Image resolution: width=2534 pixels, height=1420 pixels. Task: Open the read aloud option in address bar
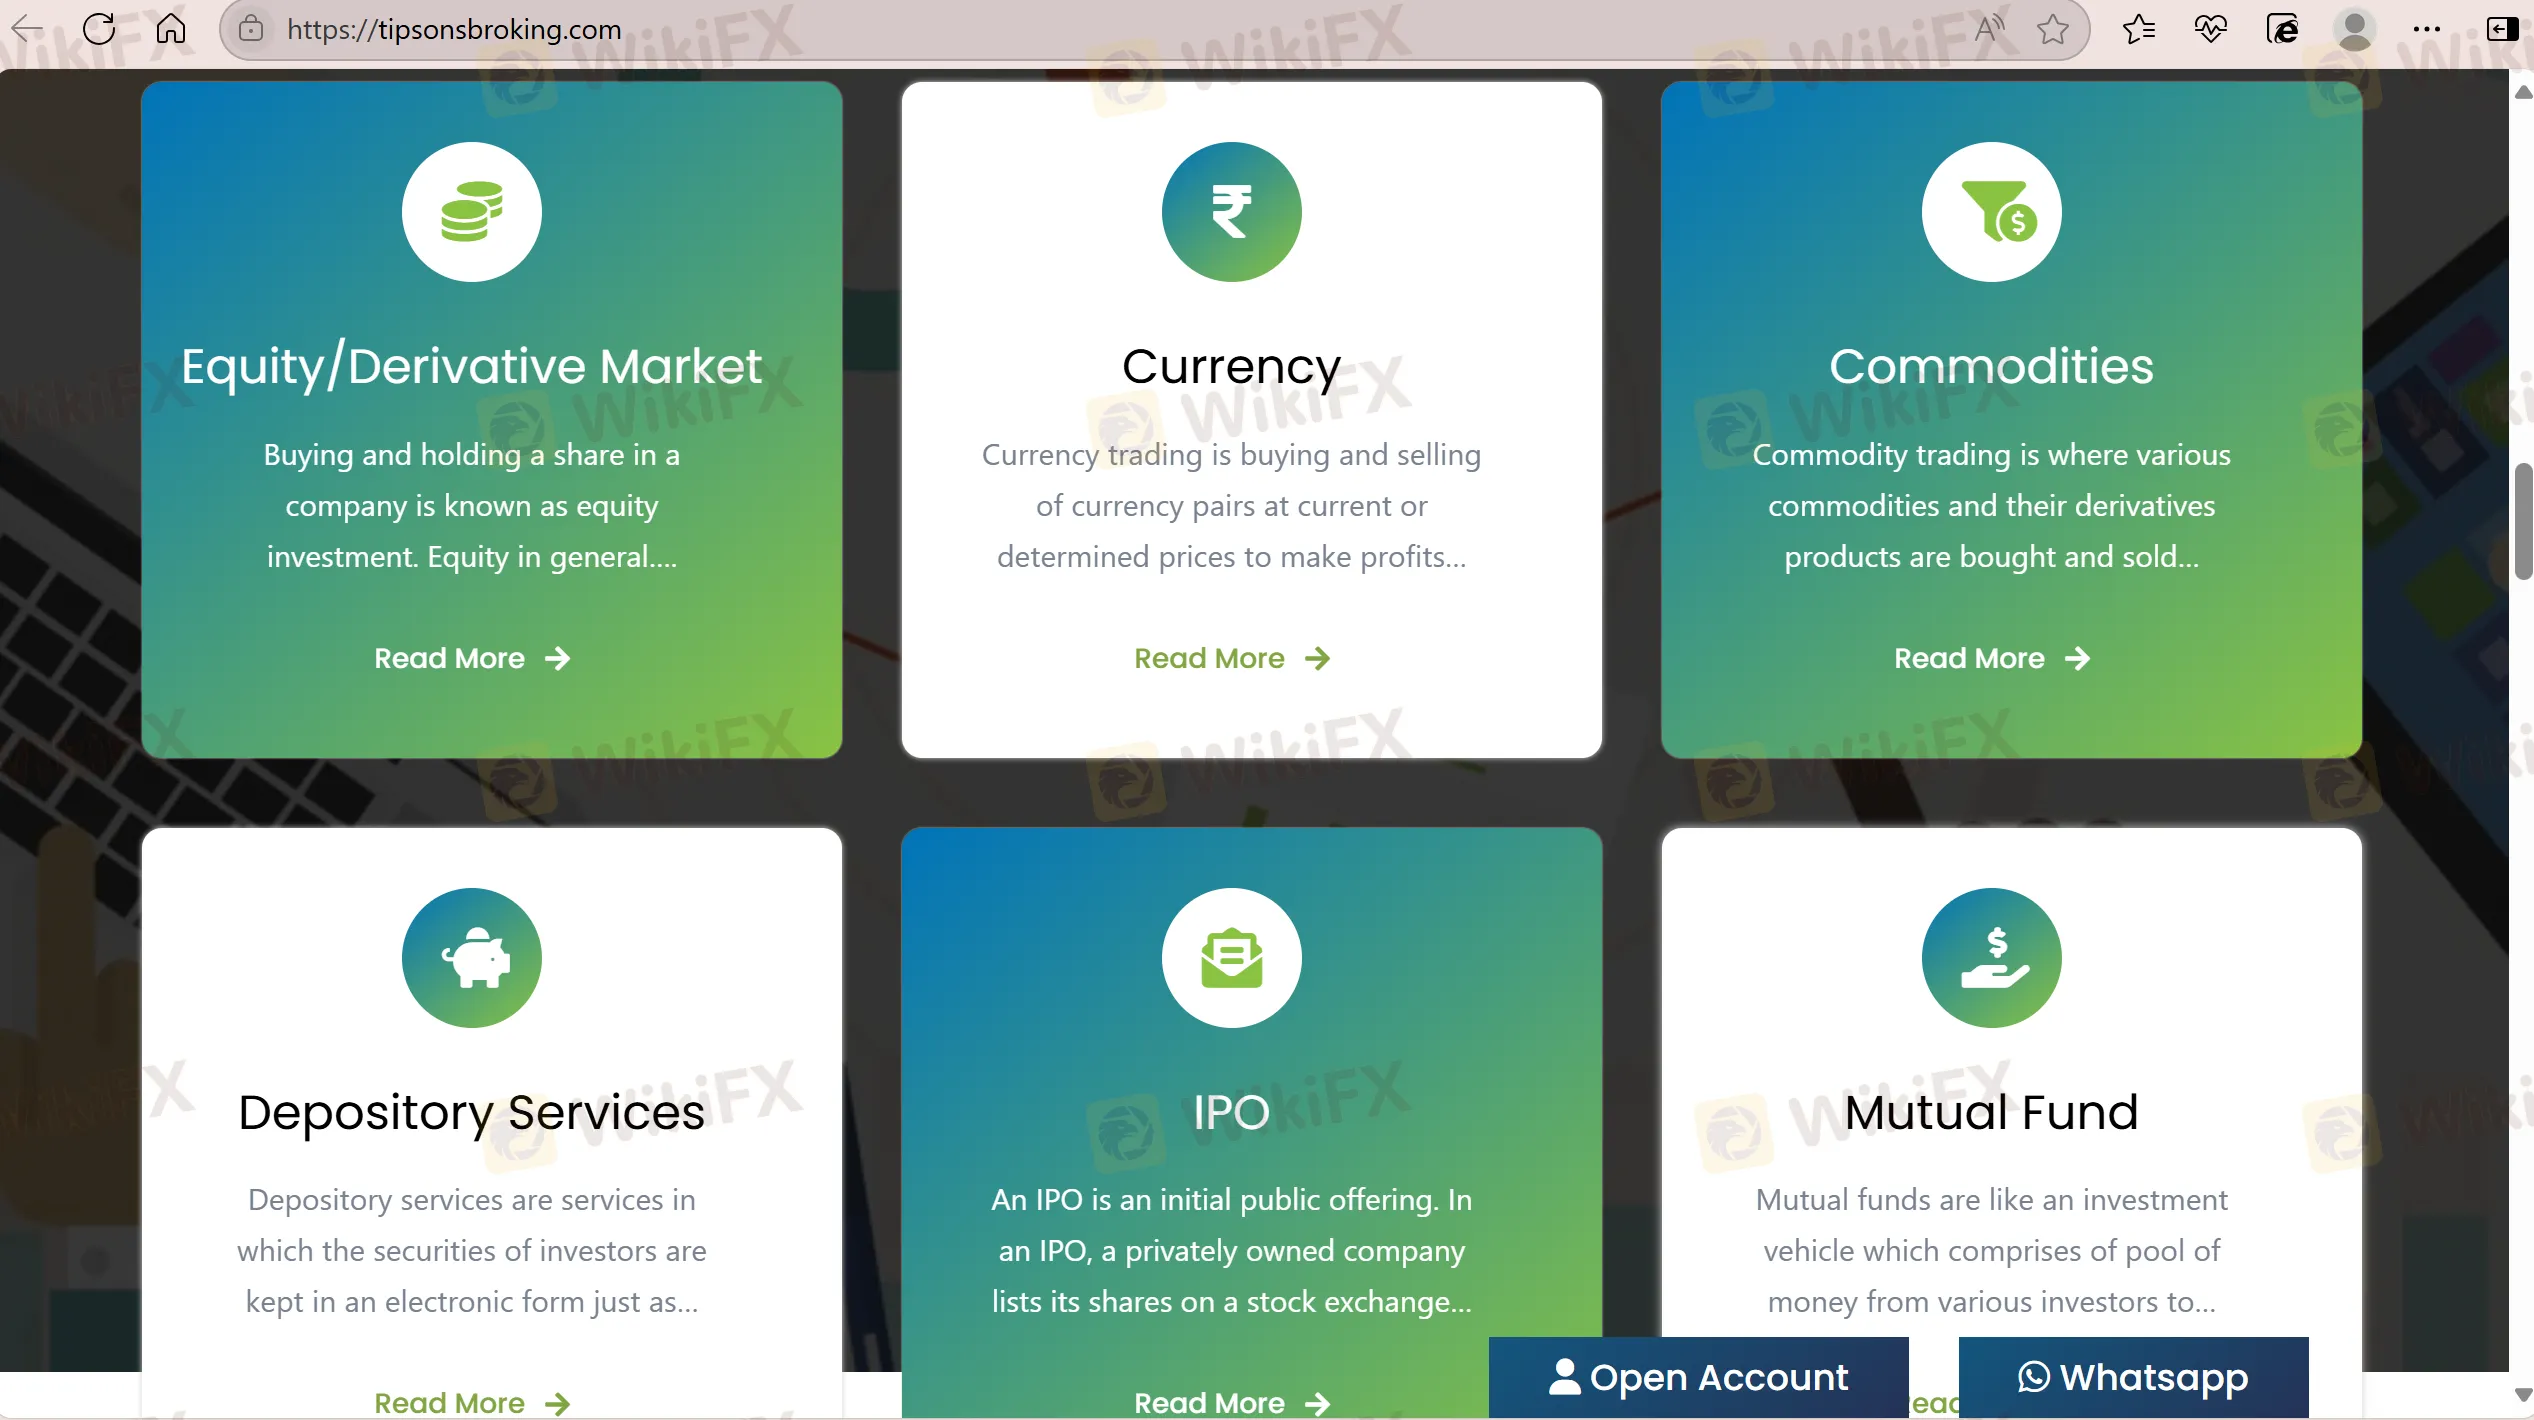click(x=1989, y=29)
